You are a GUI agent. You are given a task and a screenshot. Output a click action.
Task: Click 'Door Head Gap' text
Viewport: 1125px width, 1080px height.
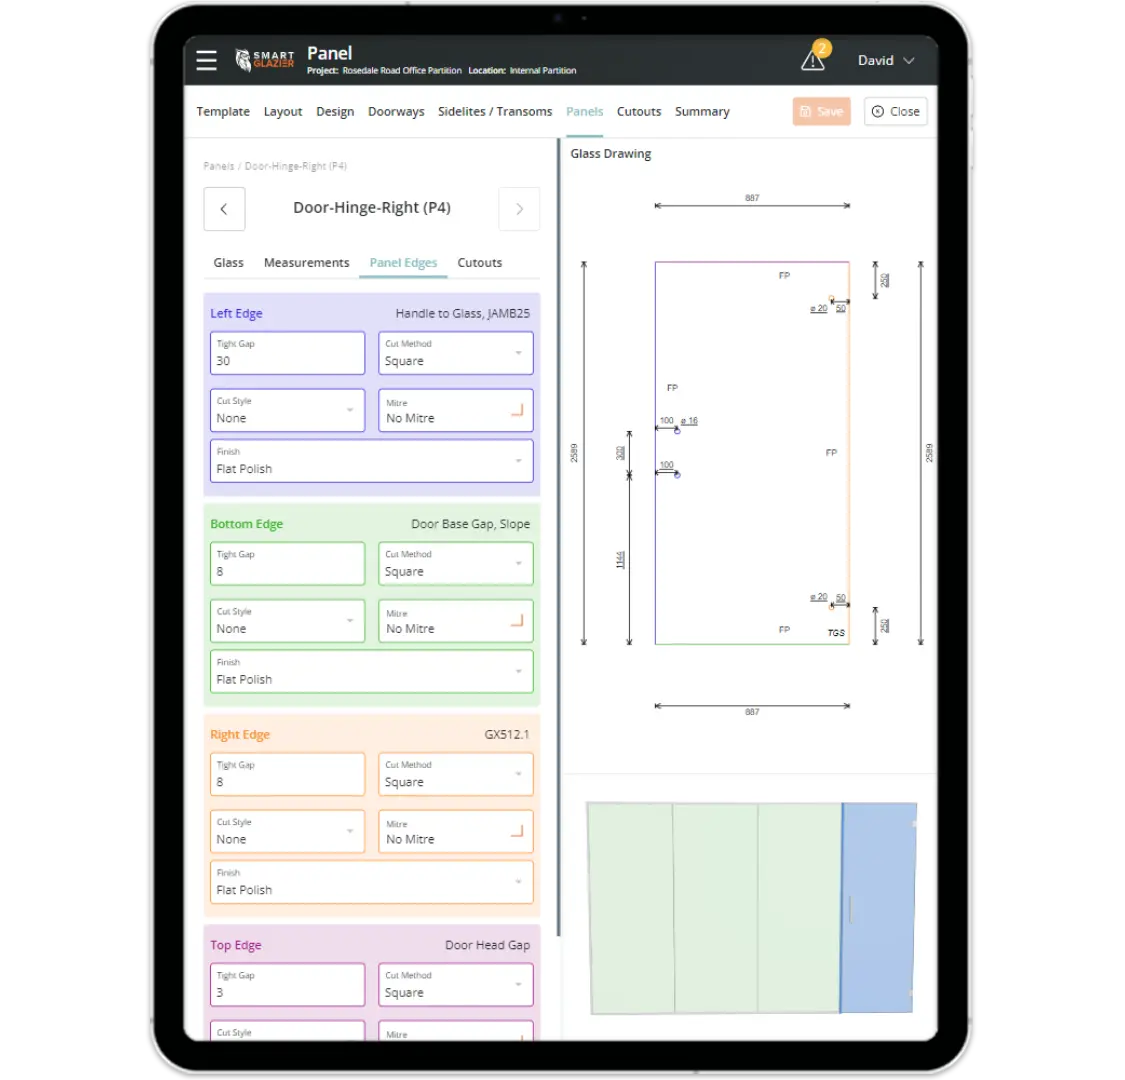(487, 945)
